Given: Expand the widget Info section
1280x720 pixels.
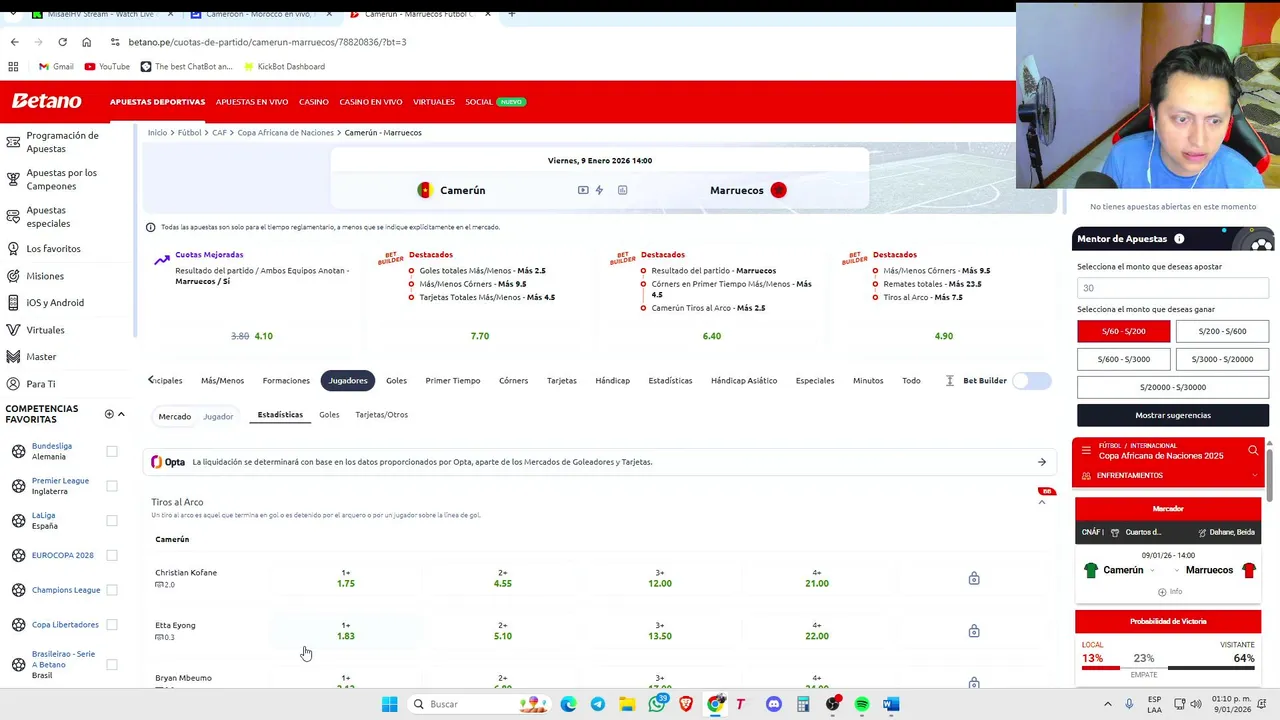Looking at the screenshot, I should pyautogui.click(x=1168, y=592).
